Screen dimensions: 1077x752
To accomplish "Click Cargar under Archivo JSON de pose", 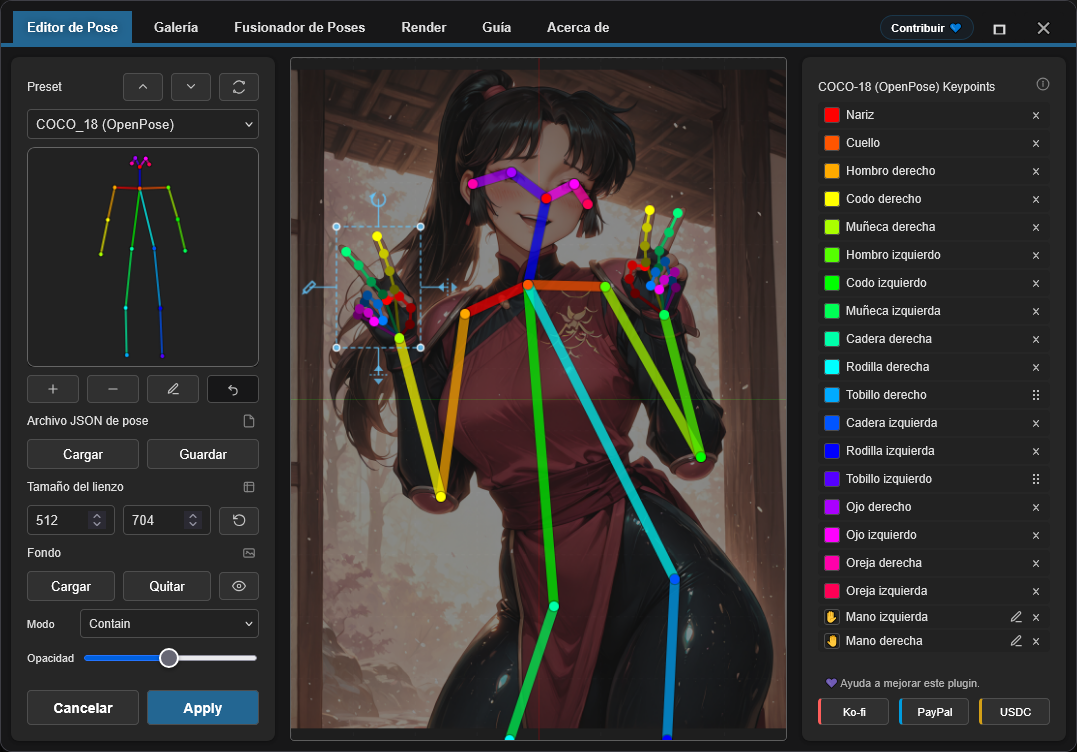I will [83, 454].
